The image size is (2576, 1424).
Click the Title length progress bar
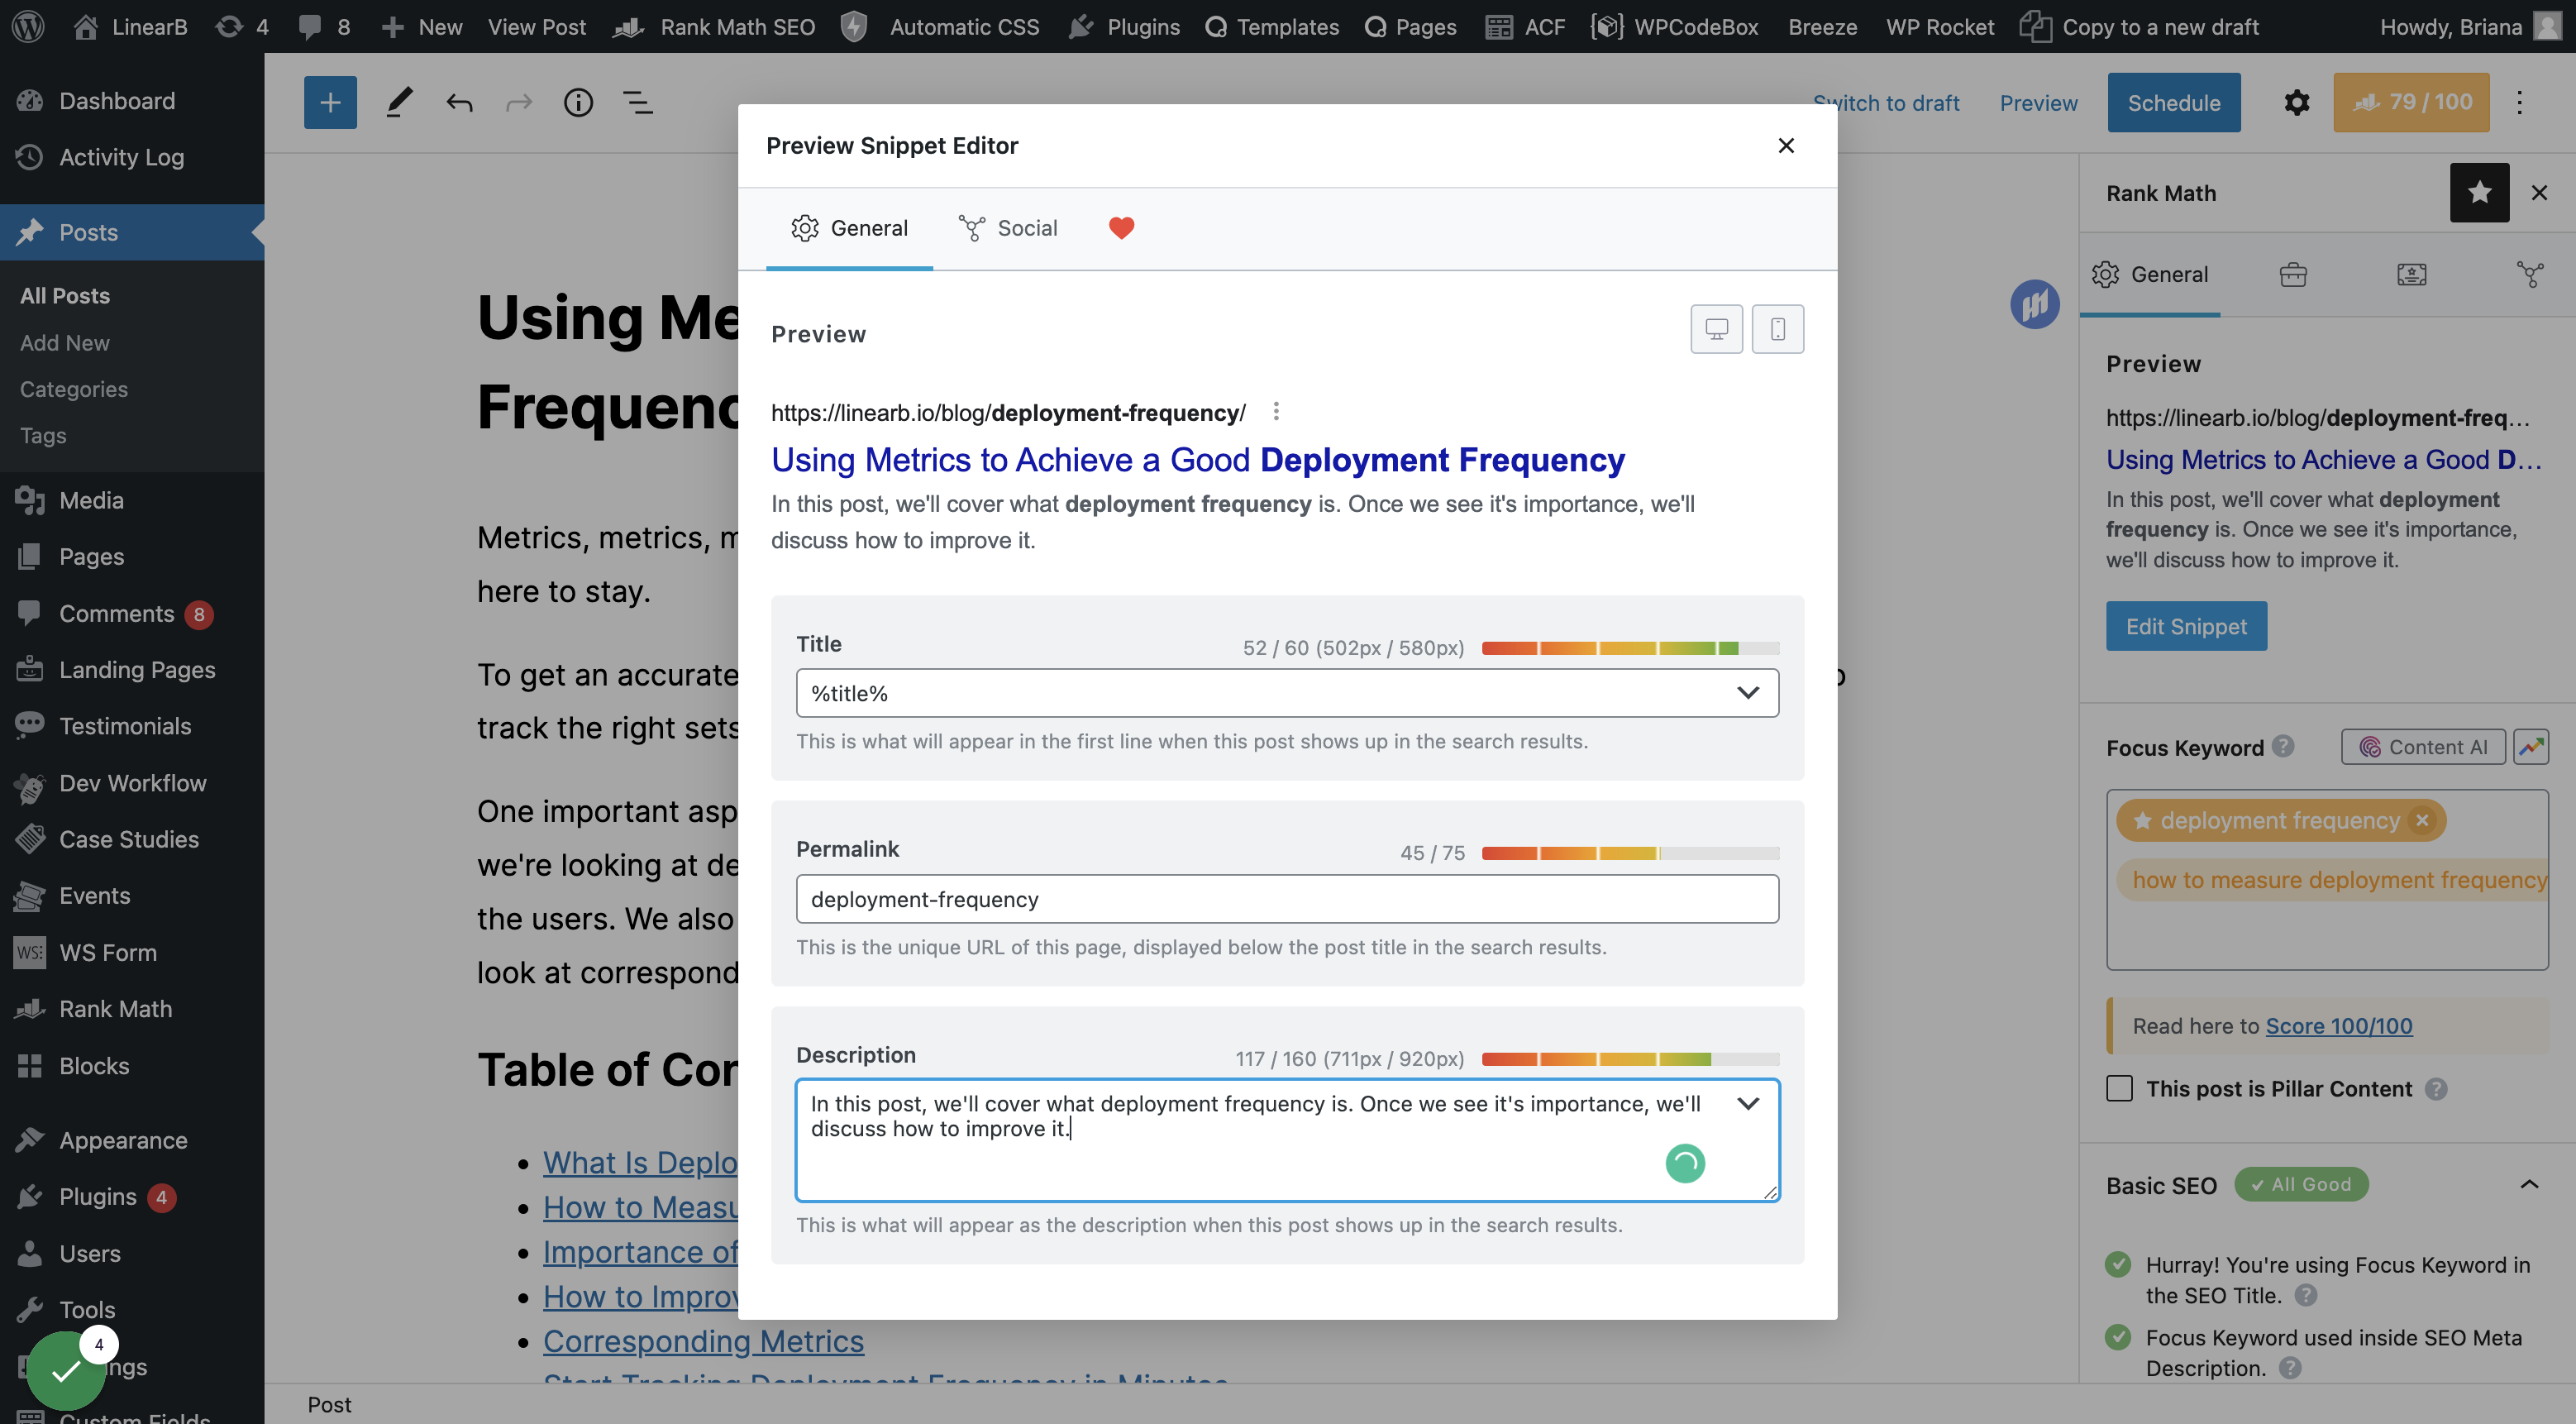(1630, 648)
